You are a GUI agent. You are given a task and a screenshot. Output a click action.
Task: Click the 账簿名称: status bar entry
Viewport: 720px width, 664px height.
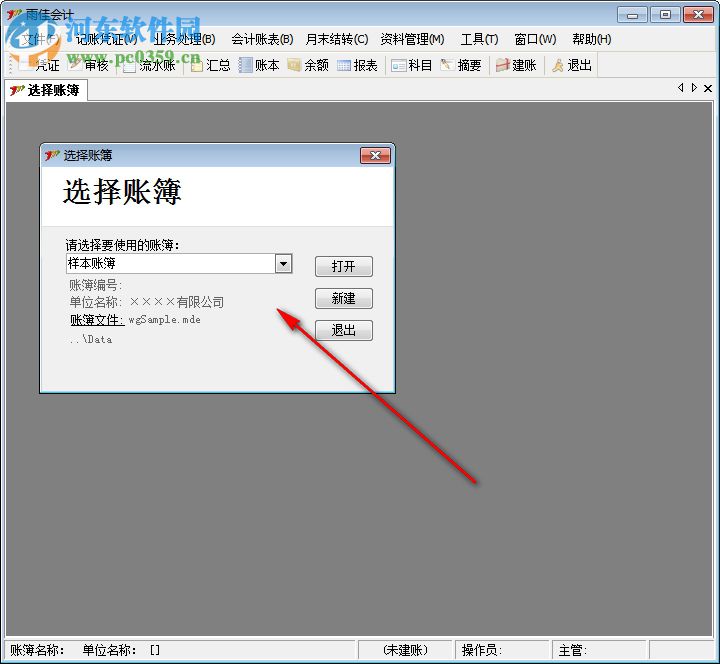pos(37,650)
